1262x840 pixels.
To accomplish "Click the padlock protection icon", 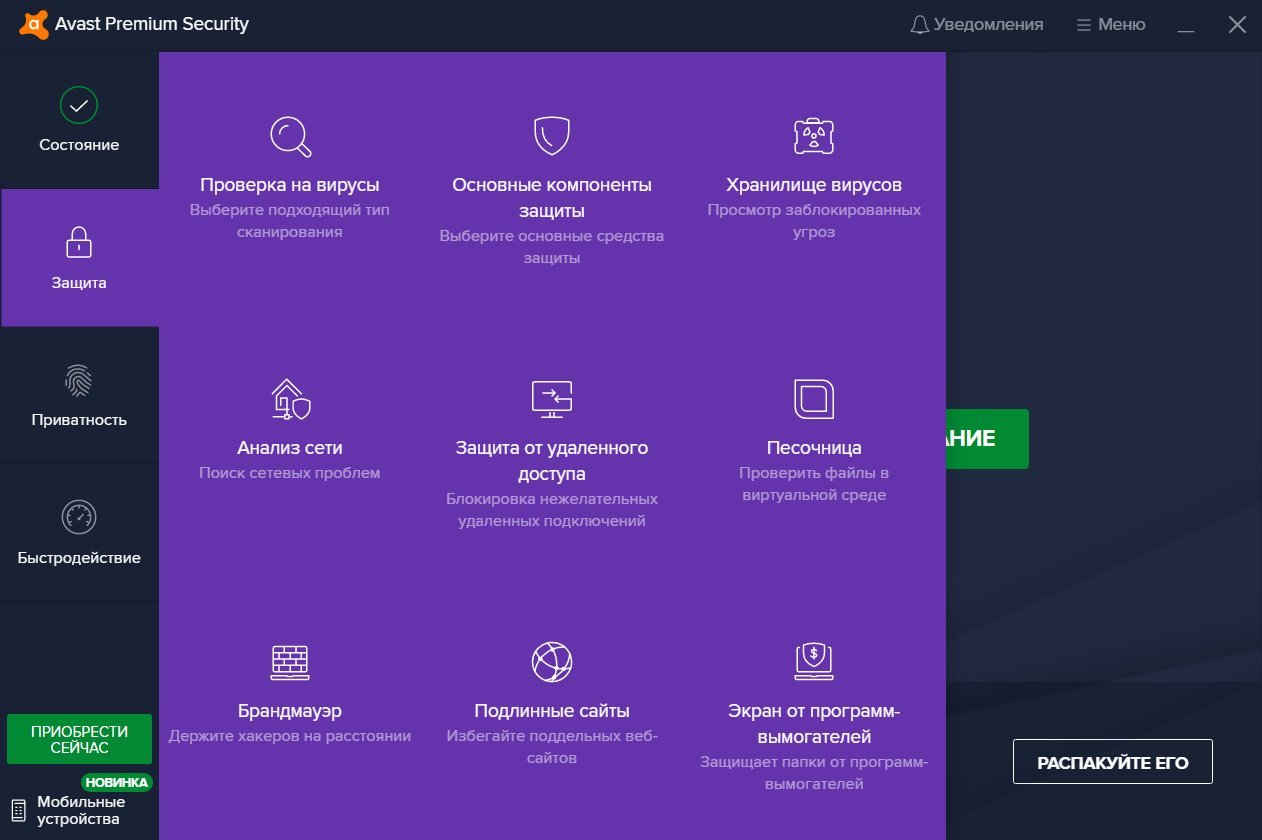I will [79, 242].
